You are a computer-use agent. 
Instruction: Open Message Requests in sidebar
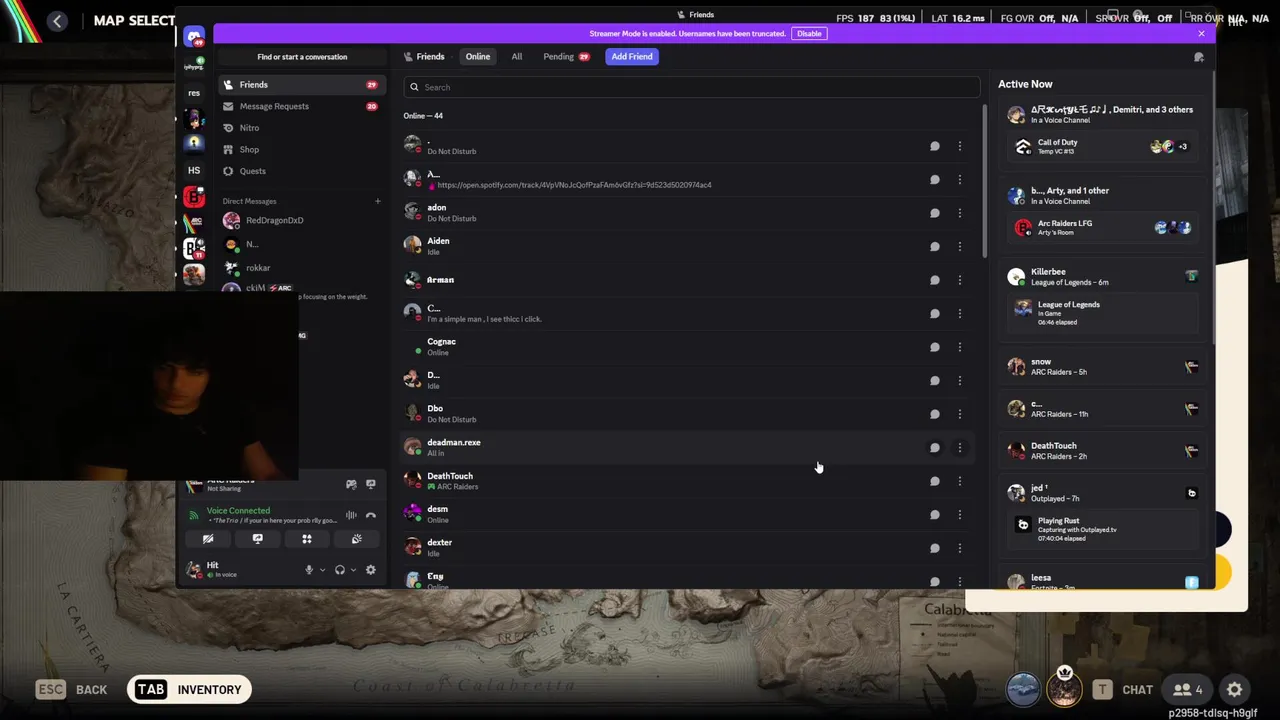(302, 106)
